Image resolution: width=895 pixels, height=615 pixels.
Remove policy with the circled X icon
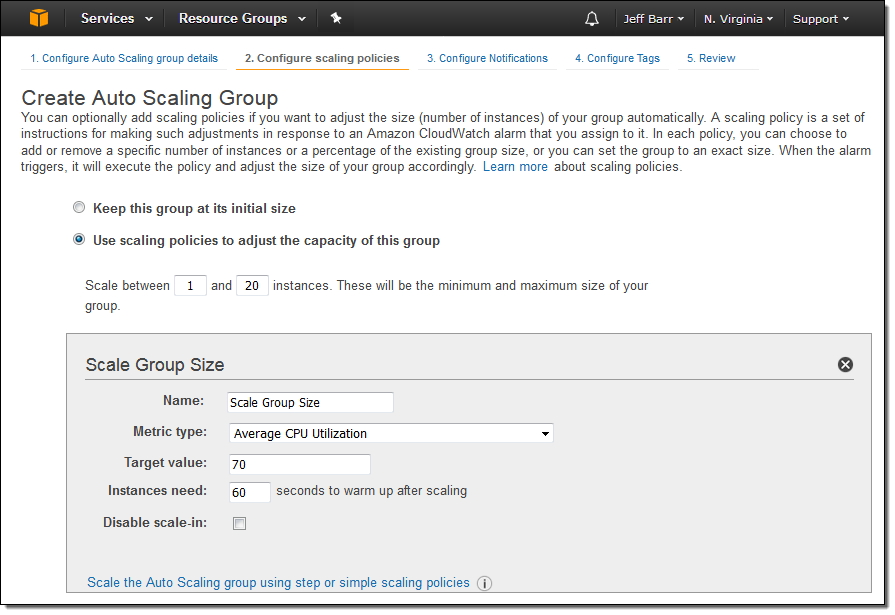point(845,365)
